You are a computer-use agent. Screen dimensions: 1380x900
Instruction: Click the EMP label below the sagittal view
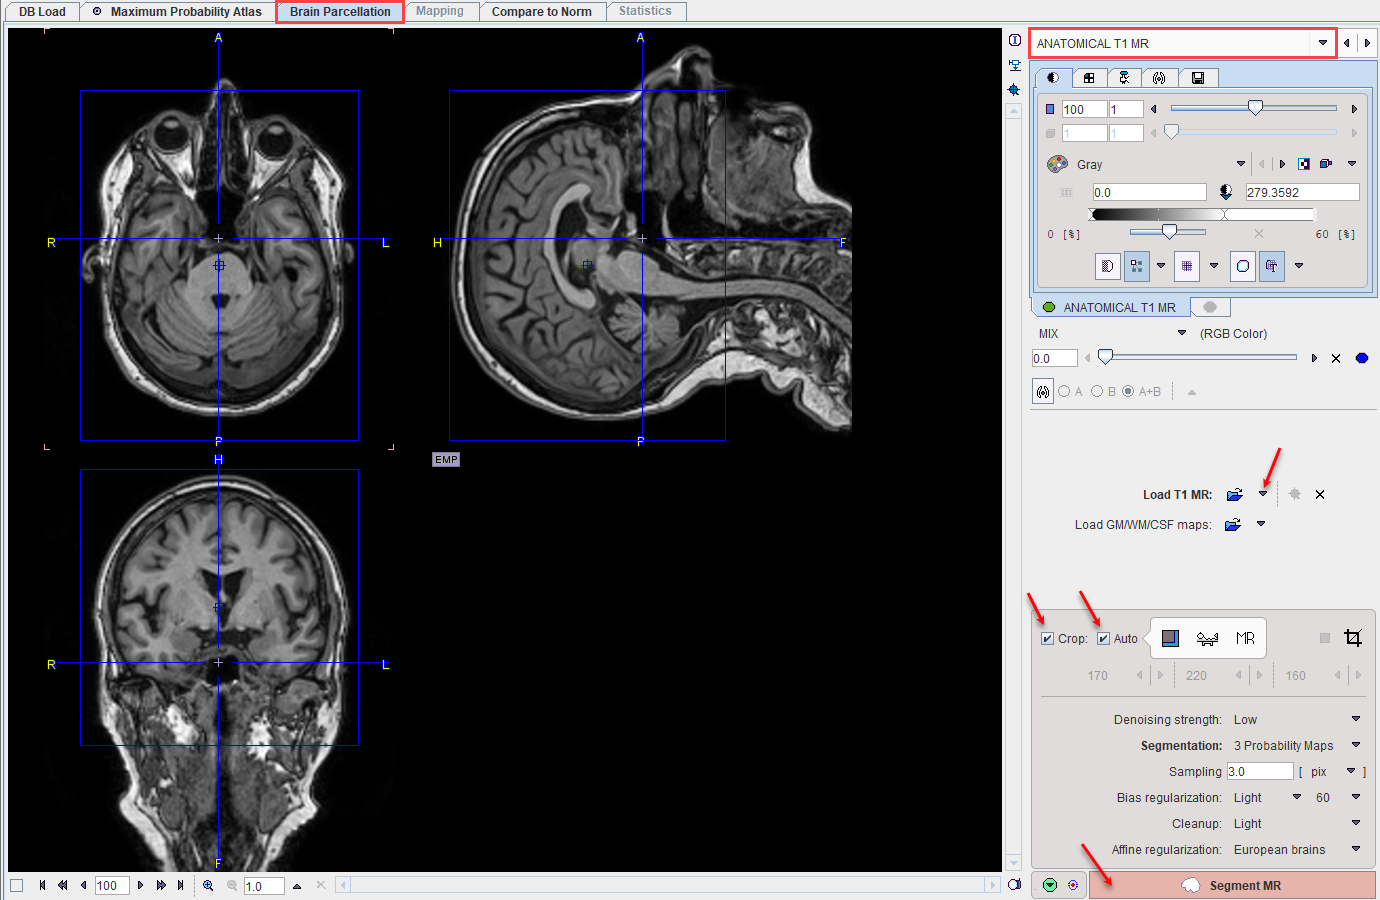pos(446,460)
